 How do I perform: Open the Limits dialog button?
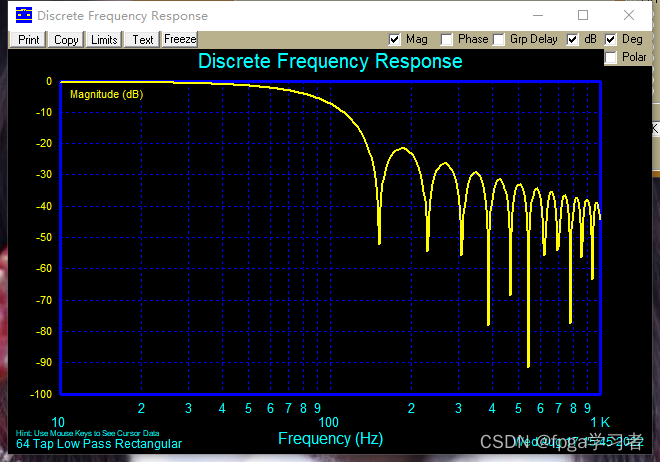point(104,40)
